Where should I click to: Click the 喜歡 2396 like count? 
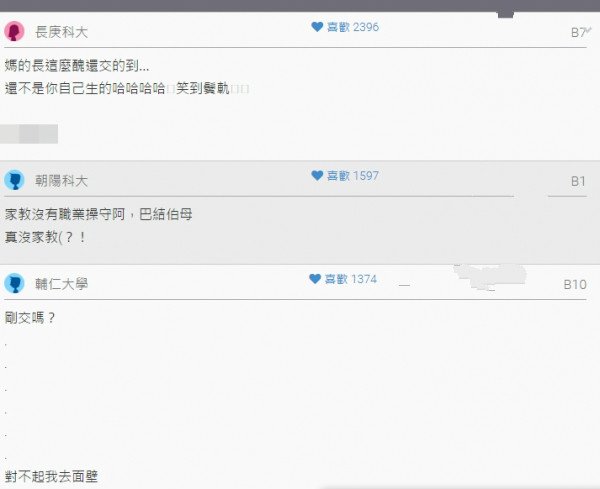[353, 27]
